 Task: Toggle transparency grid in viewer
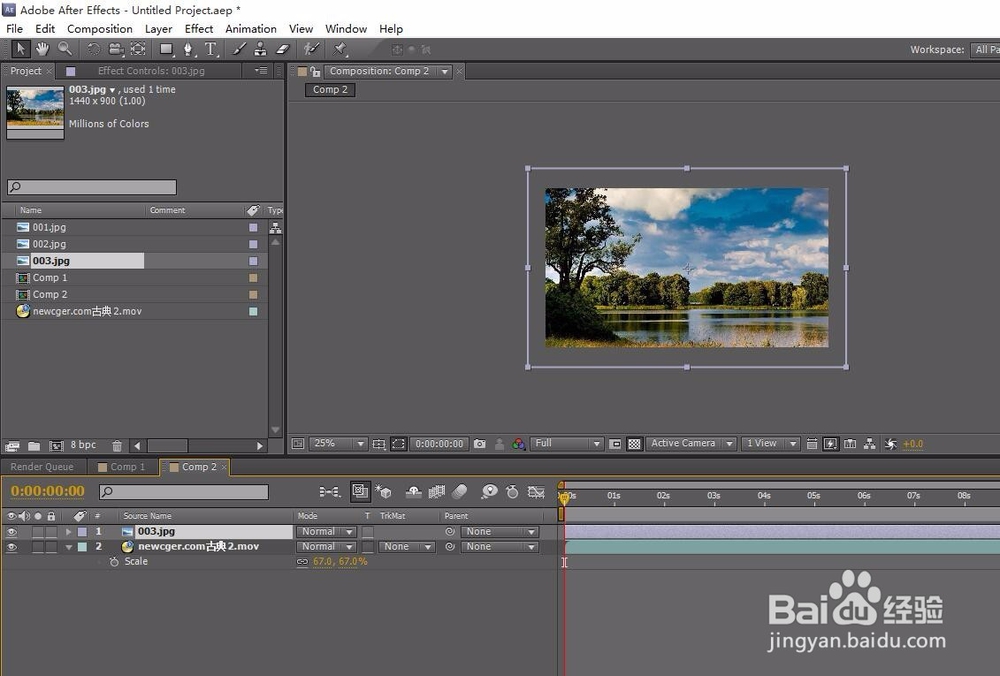pos(634,444)
